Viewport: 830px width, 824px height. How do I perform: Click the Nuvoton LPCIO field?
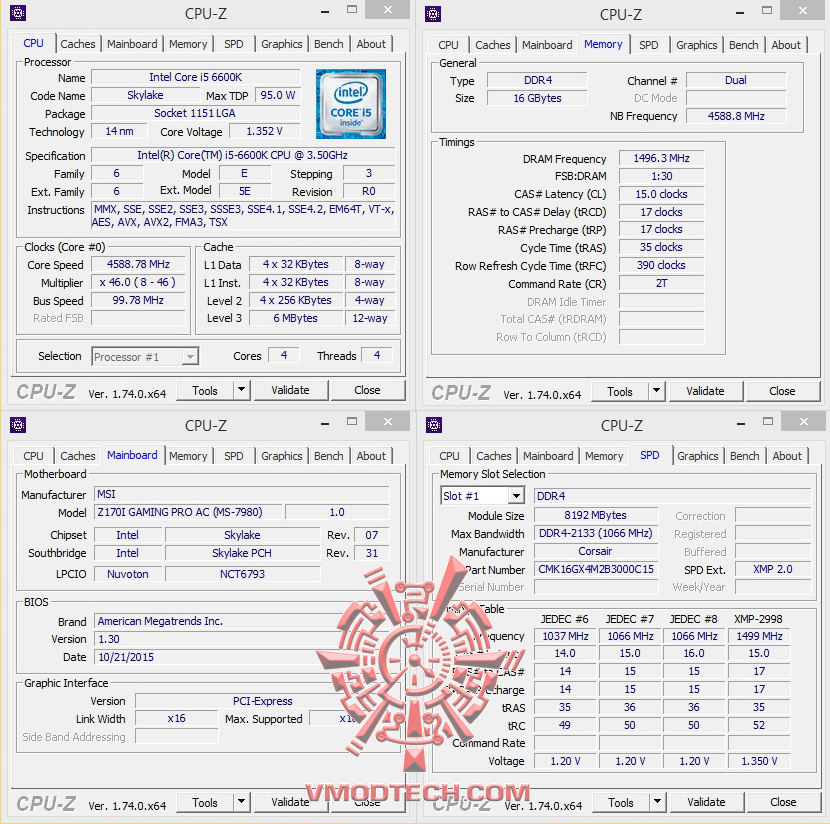(x=128, y=574)
